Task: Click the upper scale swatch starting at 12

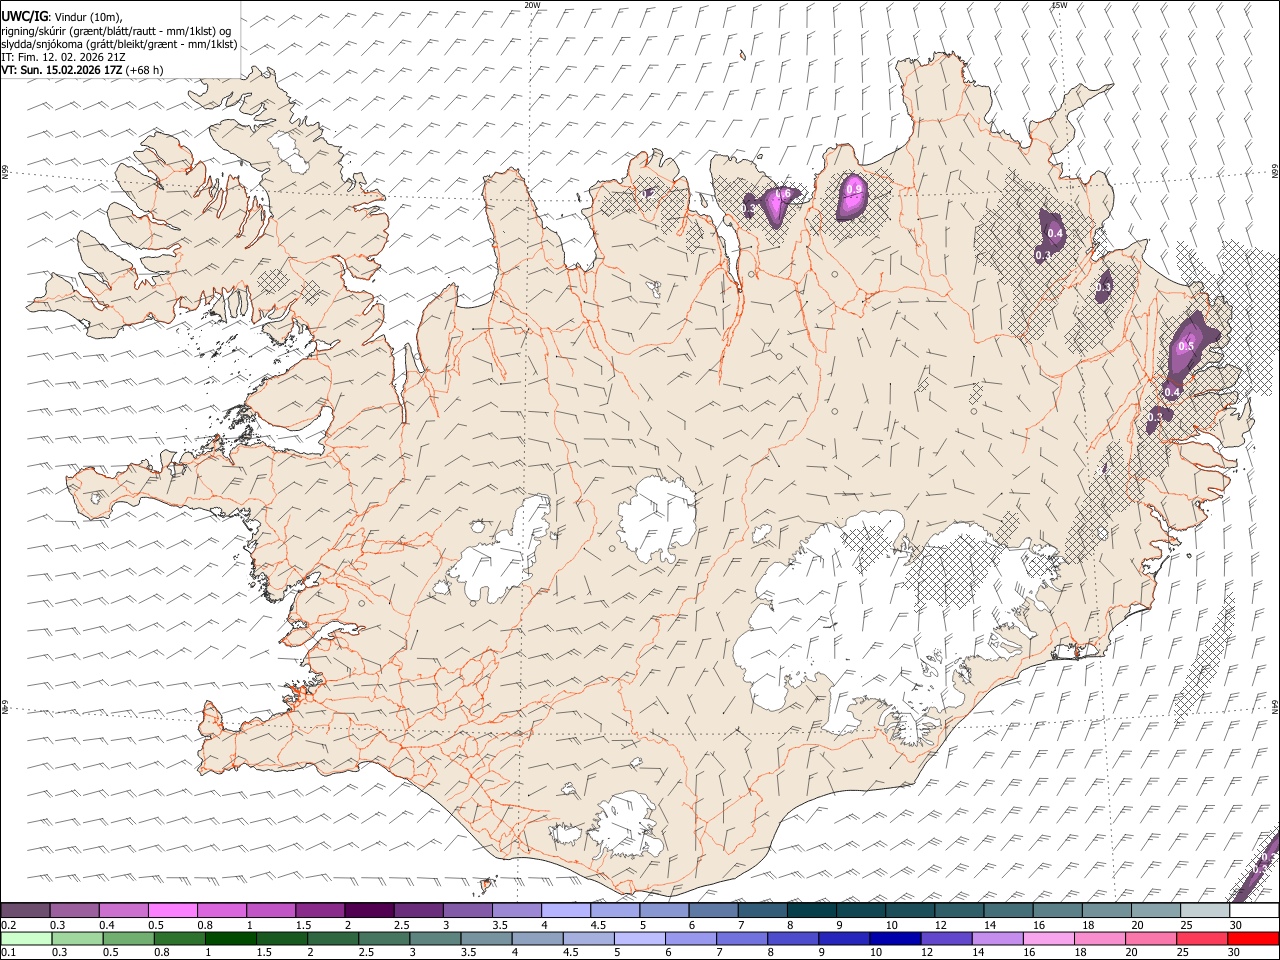Action: [959, 911]
